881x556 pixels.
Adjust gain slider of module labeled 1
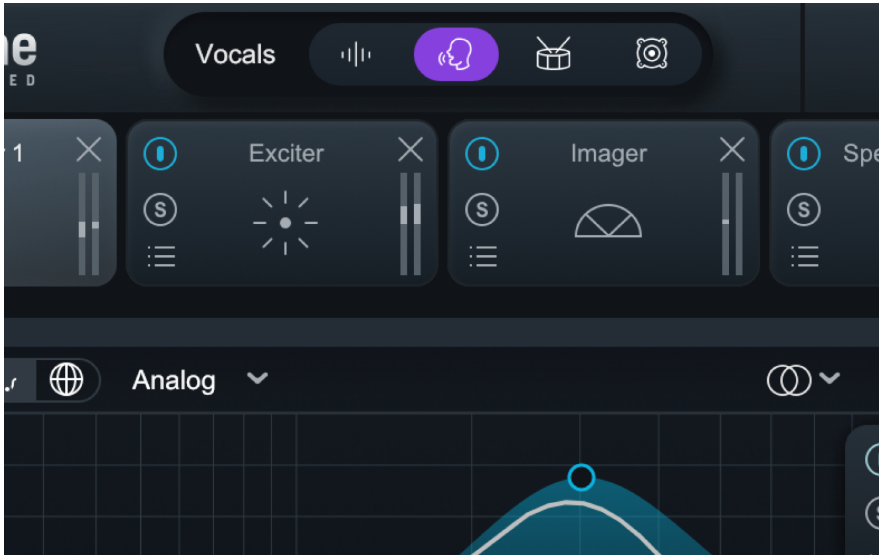tap(89, 224)
